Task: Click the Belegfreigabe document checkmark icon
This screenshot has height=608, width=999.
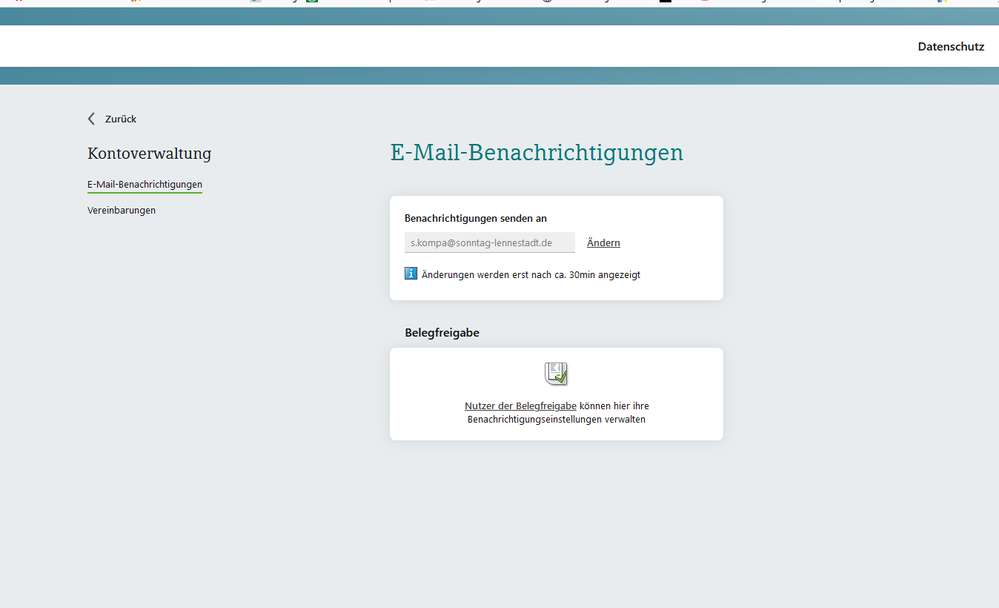Action: tap(556, 373)
